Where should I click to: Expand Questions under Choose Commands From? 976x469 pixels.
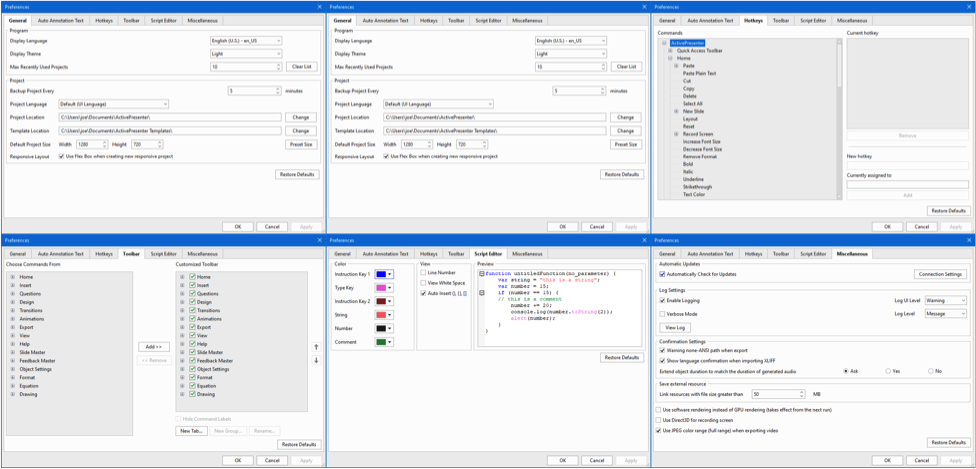pyautogui.click(x=13, y=294)
